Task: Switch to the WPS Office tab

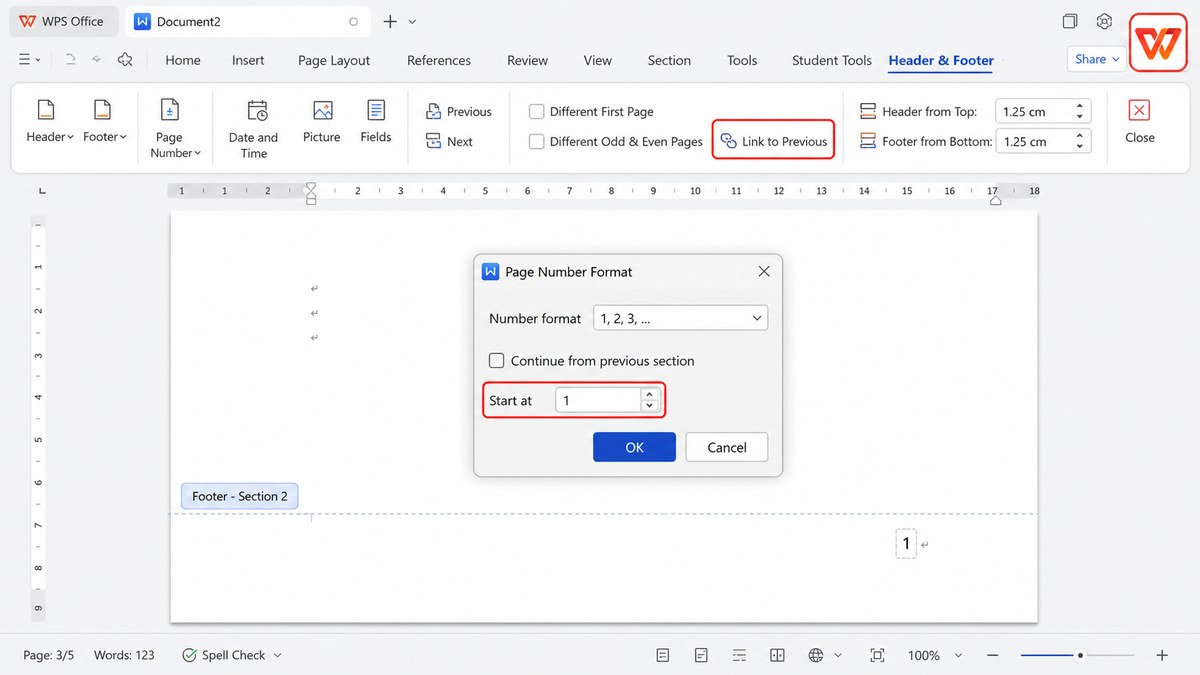Action: pos(62,21)
